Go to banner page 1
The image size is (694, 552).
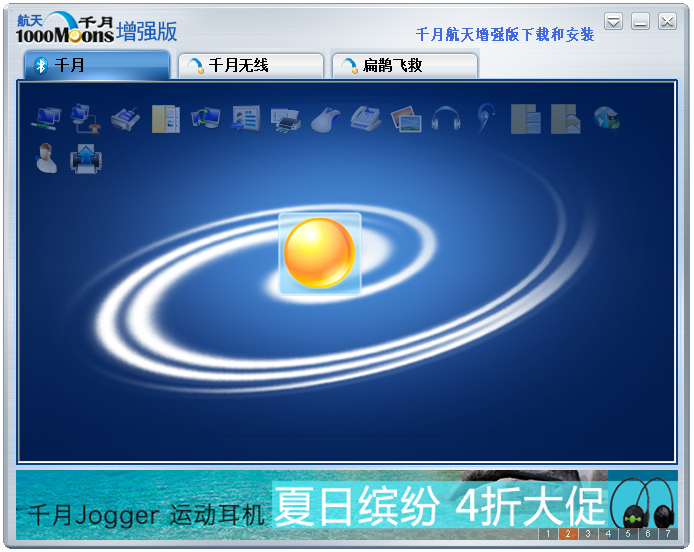[x=548, y=533]
